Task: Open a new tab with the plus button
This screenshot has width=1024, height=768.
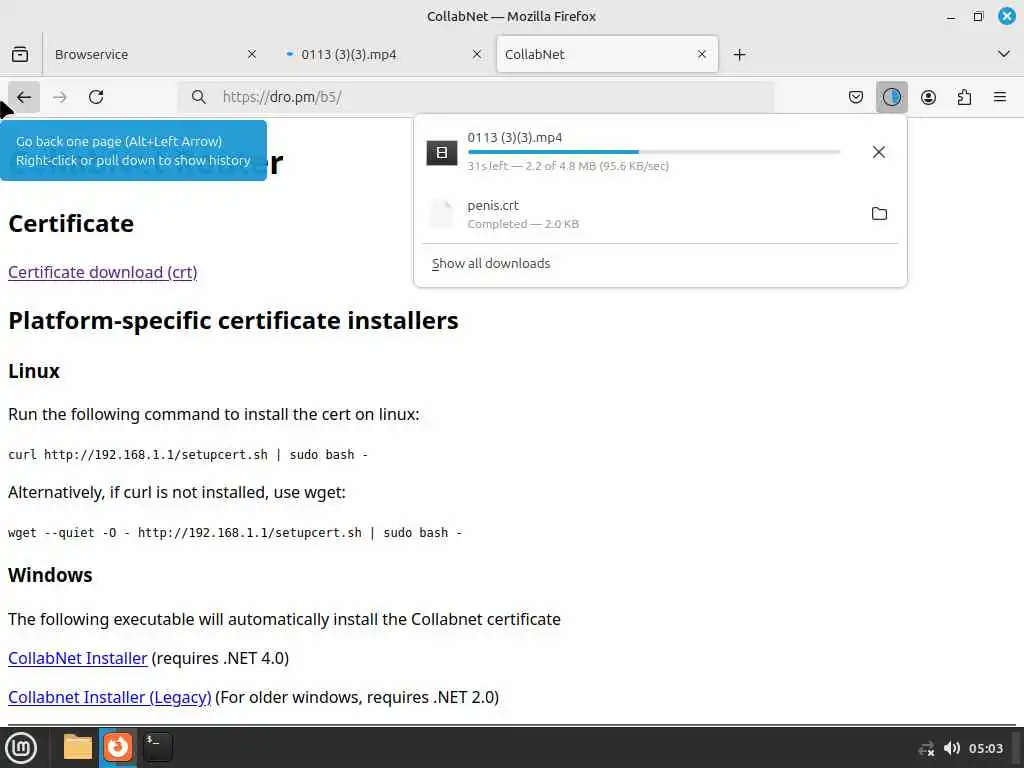Action: tap(739, 54)
